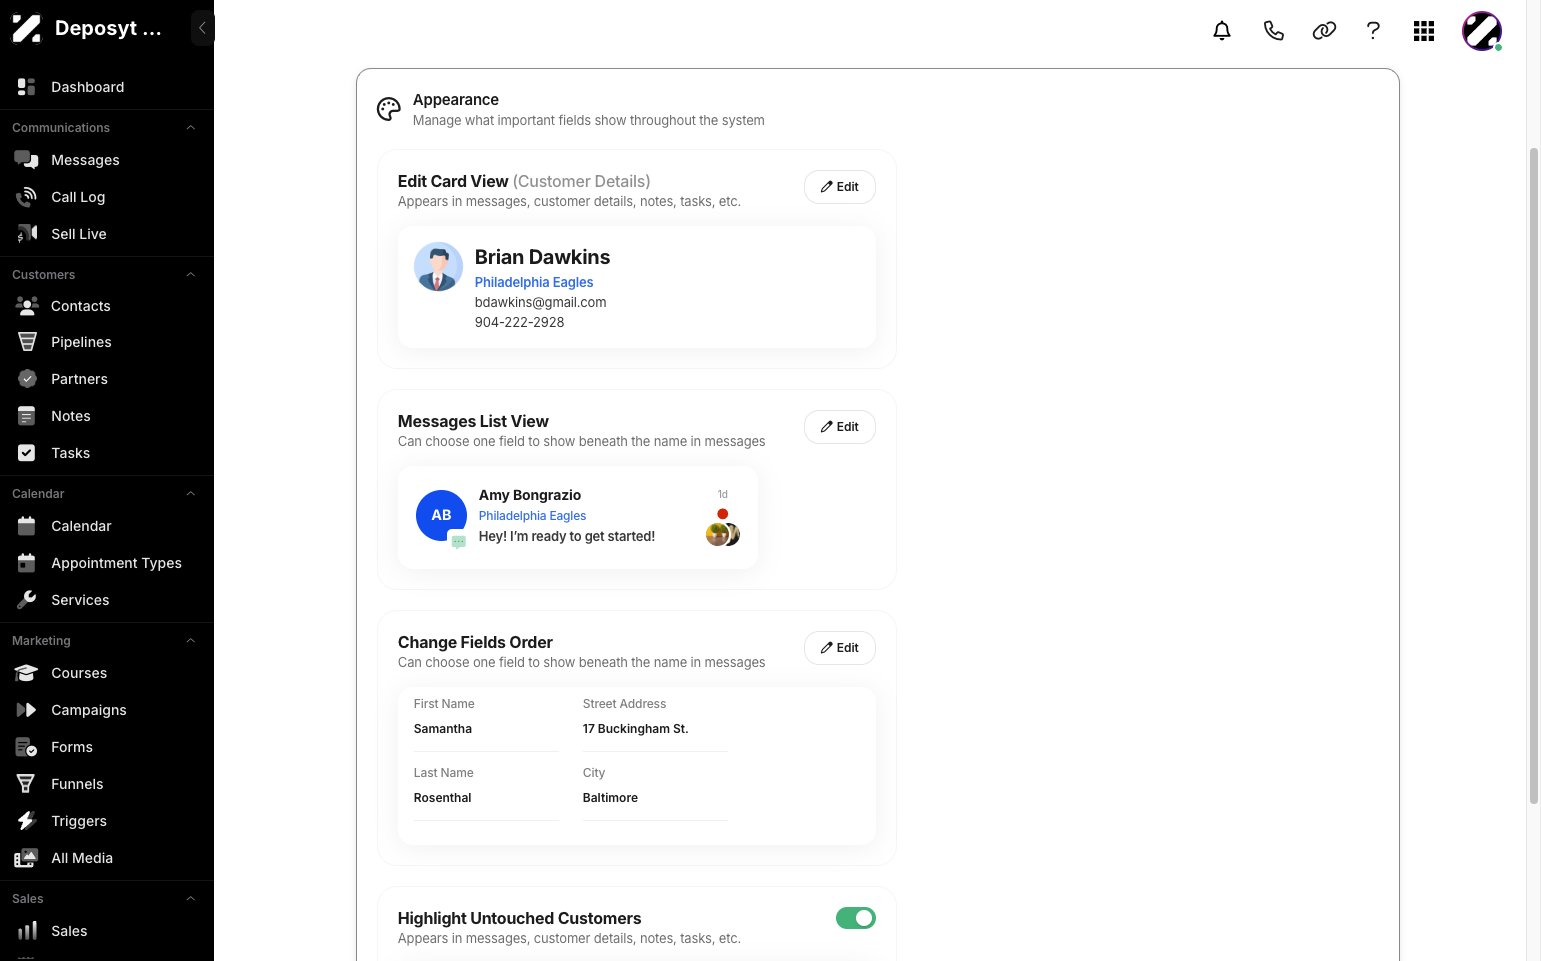
Task: Open Notes in the sidebar
Action: [x=107, y=416]
